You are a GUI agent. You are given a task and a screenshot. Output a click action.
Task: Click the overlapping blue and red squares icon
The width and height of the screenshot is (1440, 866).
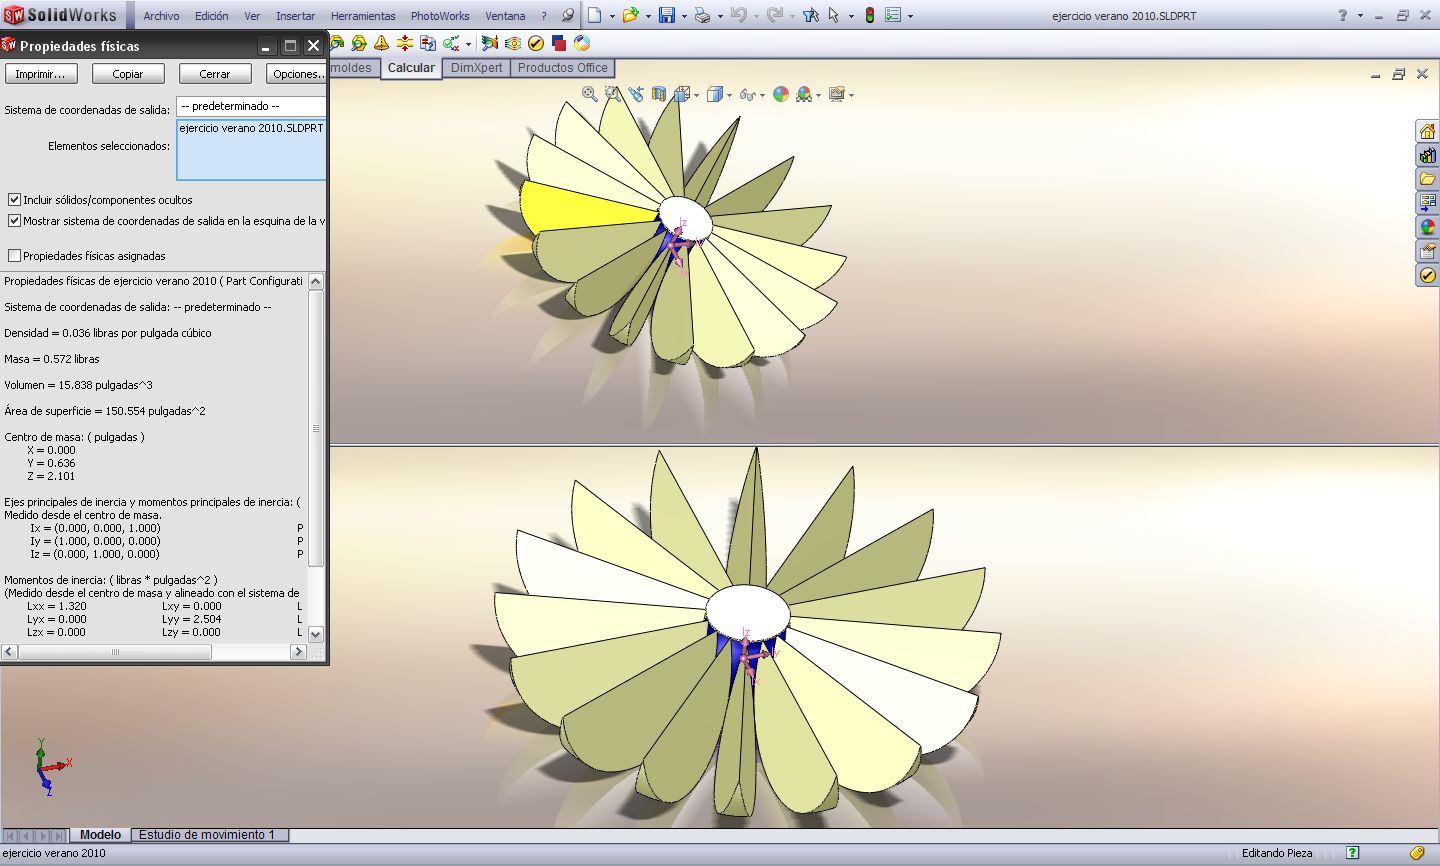pos(559,43)
